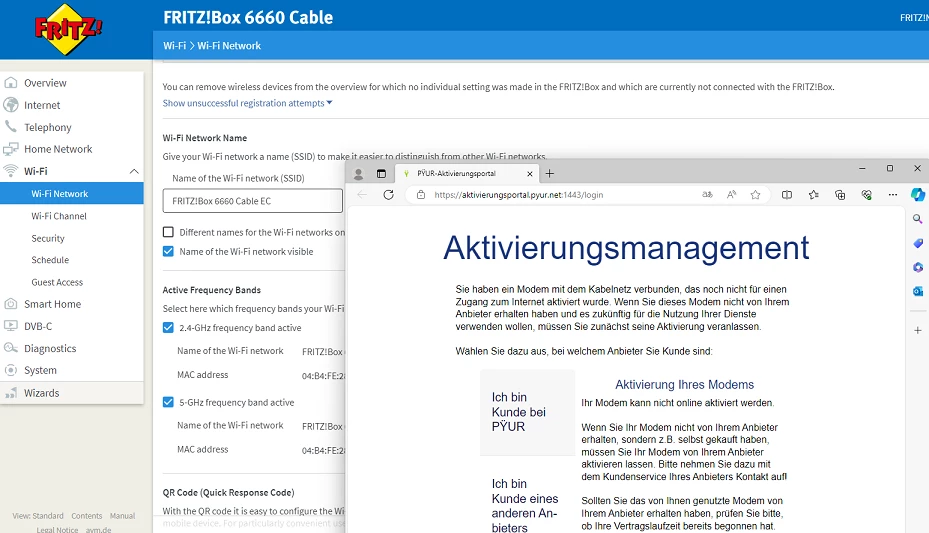Expand Show unsuccessful registration attempts

pyautogui.click(x=248, y=103)
